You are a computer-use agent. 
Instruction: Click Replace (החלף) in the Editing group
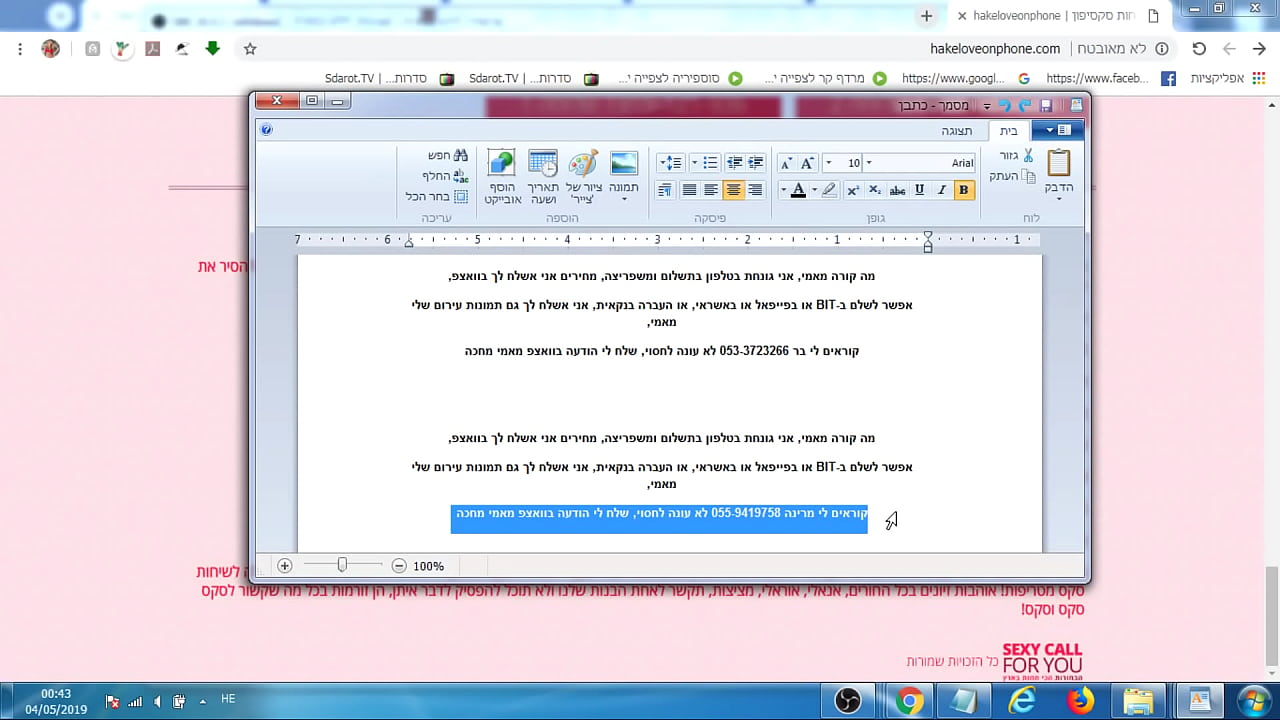445,176
